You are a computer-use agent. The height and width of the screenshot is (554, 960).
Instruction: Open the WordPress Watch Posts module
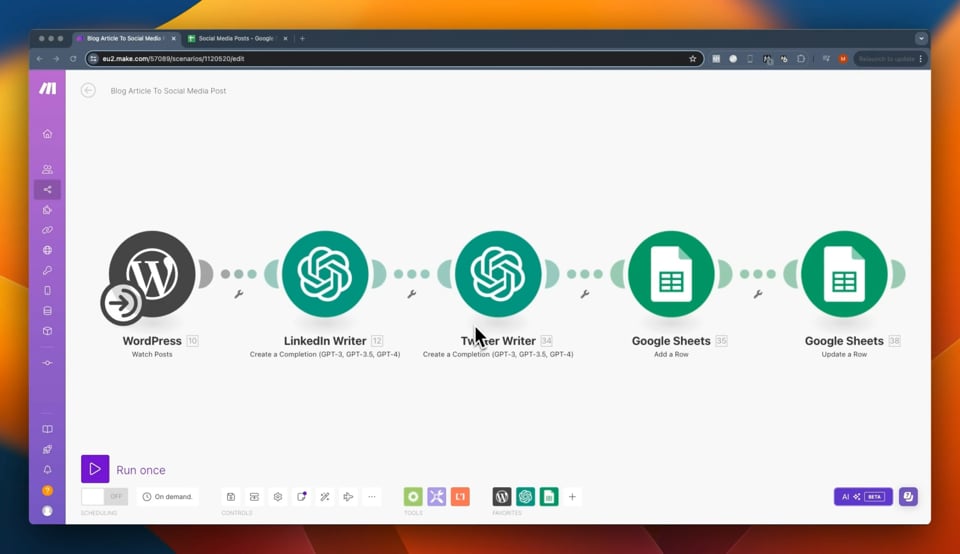[x=152, y=274]
